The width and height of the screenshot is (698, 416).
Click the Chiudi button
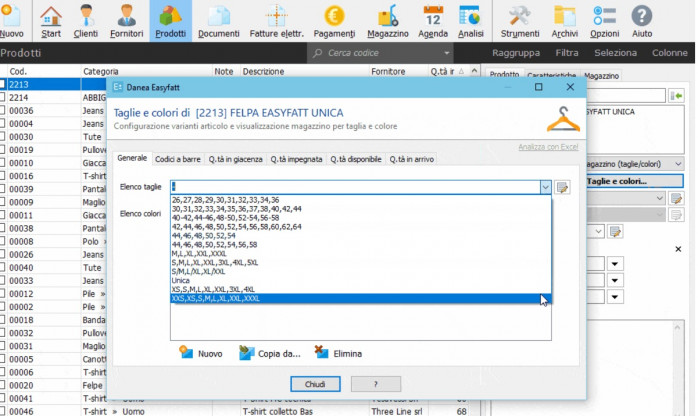(x=315, y=384)
